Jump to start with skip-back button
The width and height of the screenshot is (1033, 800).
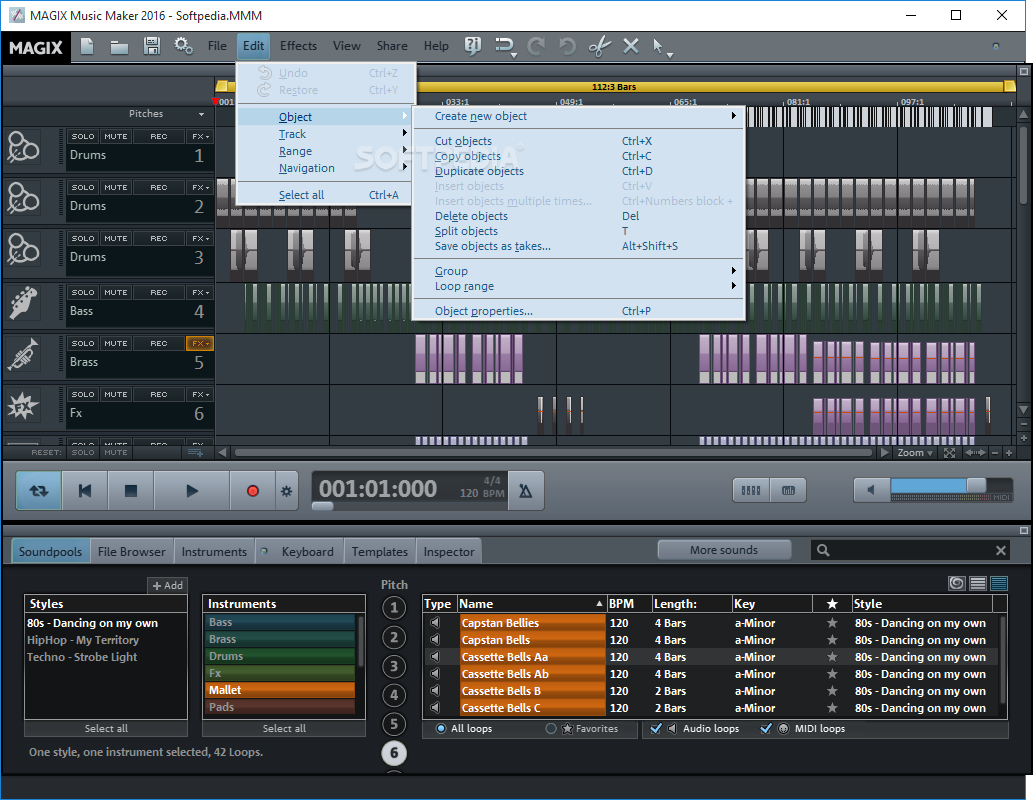click(85, 491)
